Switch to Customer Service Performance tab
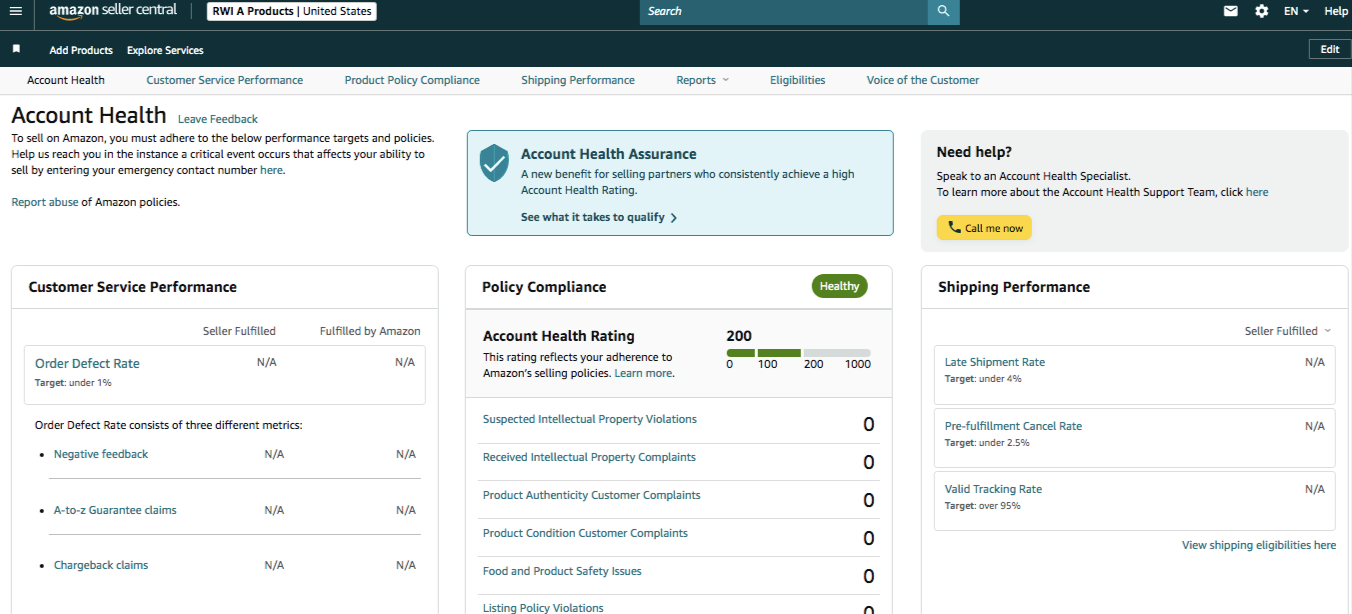 [225, 80]
